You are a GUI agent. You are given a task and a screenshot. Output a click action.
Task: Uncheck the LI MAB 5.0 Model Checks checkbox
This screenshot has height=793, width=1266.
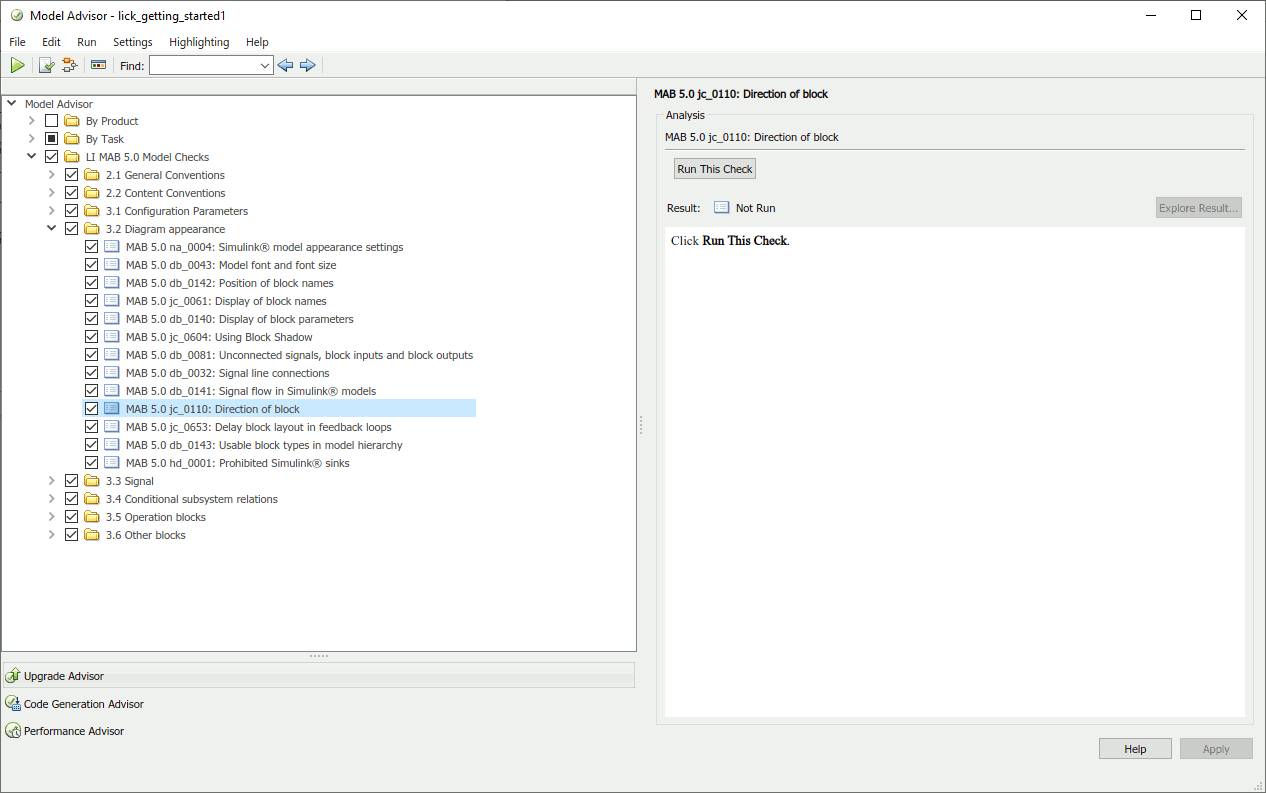(52, 157)
